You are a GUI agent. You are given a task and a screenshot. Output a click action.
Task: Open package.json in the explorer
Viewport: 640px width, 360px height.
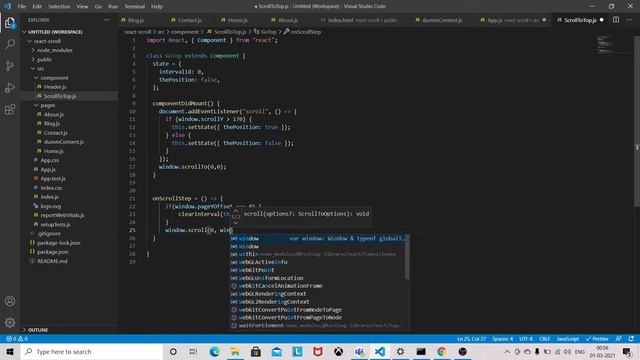coord(53,252)
